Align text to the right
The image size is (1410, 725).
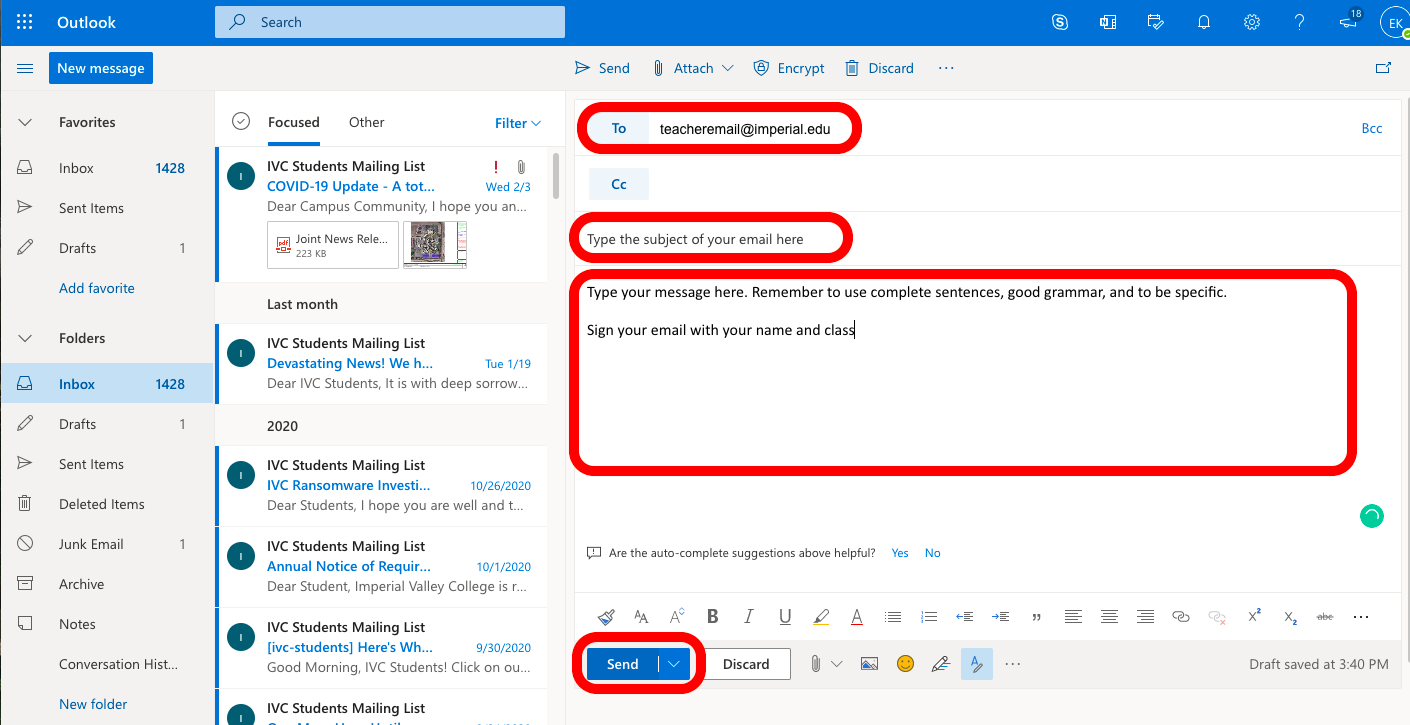(1145, 617)
